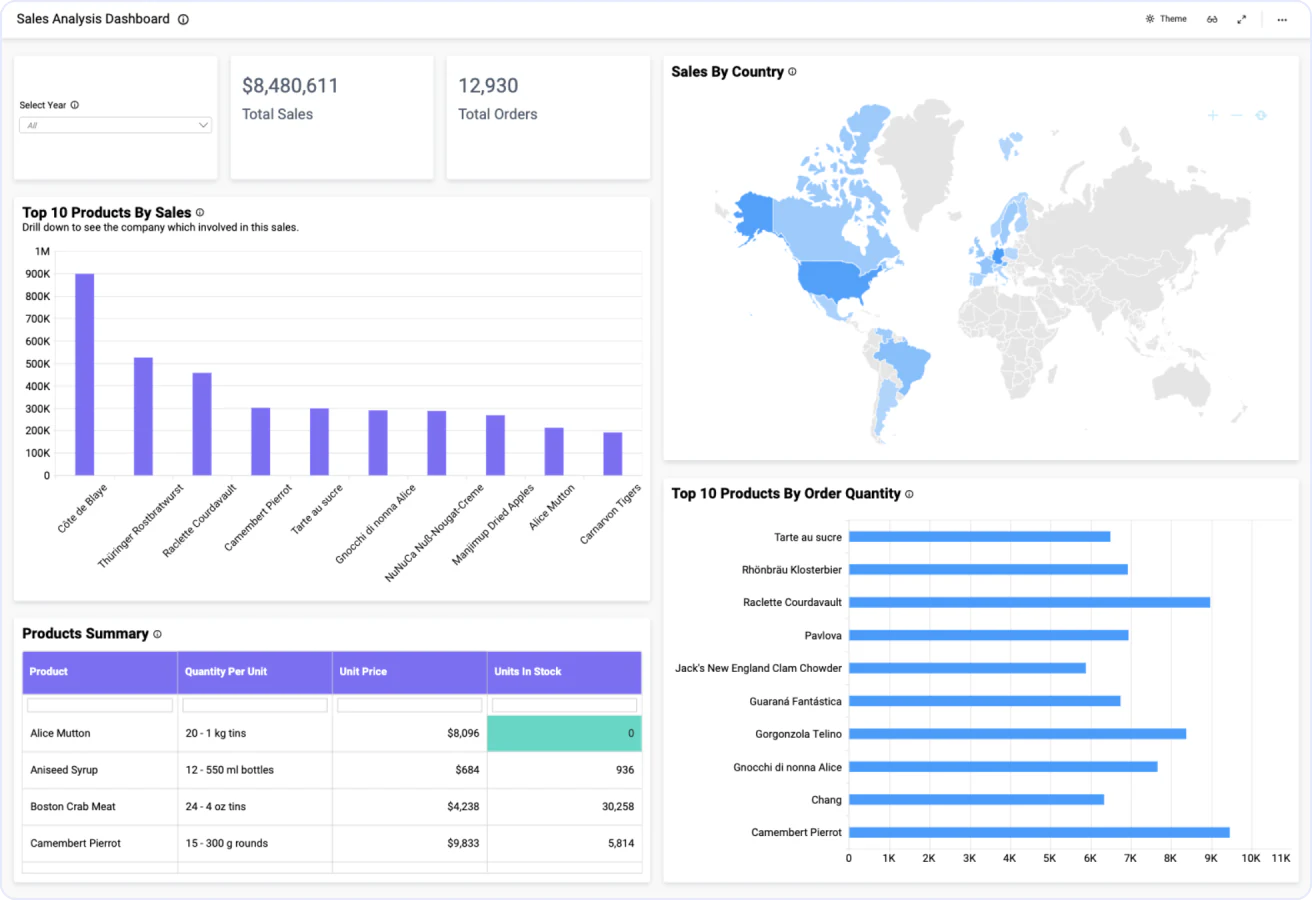Open the Theme switcher
Screen dimensions: 1312x900
coord(1166,19)
